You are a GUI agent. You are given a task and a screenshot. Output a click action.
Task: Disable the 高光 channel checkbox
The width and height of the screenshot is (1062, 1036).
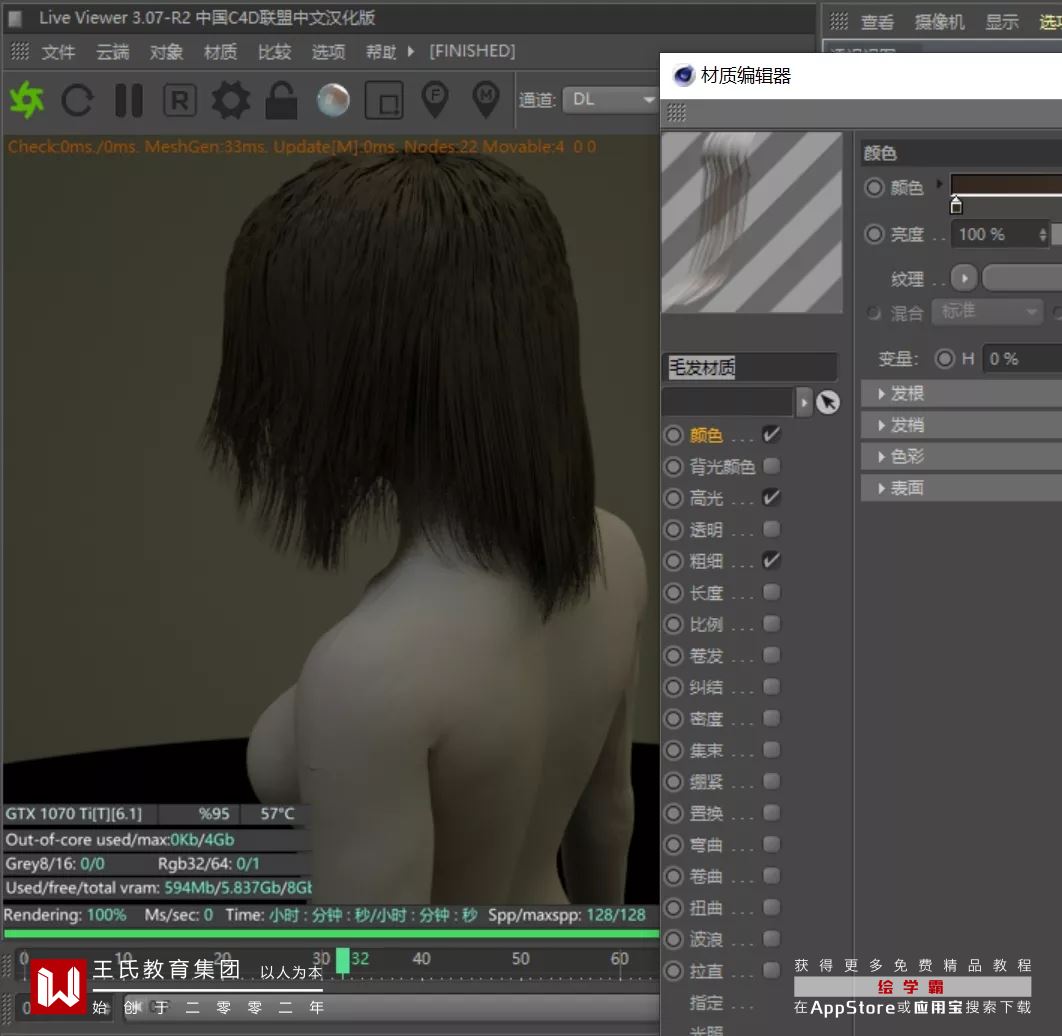click(771, 497)
